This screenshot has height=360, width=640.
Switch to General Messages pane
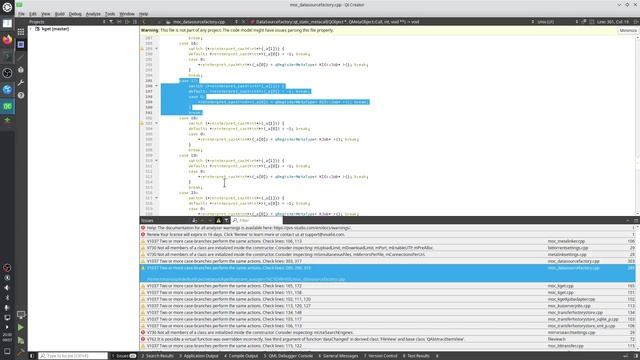click(x=338, y=356)
